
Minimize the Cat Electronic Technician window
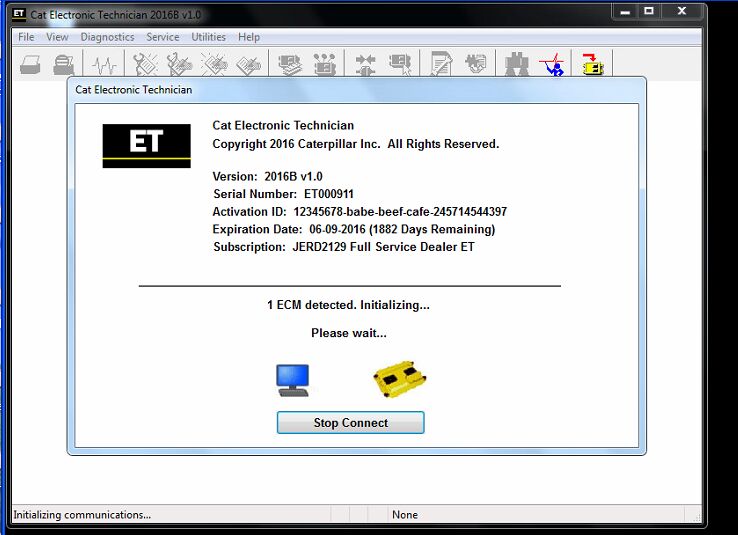tap(625, 12)
